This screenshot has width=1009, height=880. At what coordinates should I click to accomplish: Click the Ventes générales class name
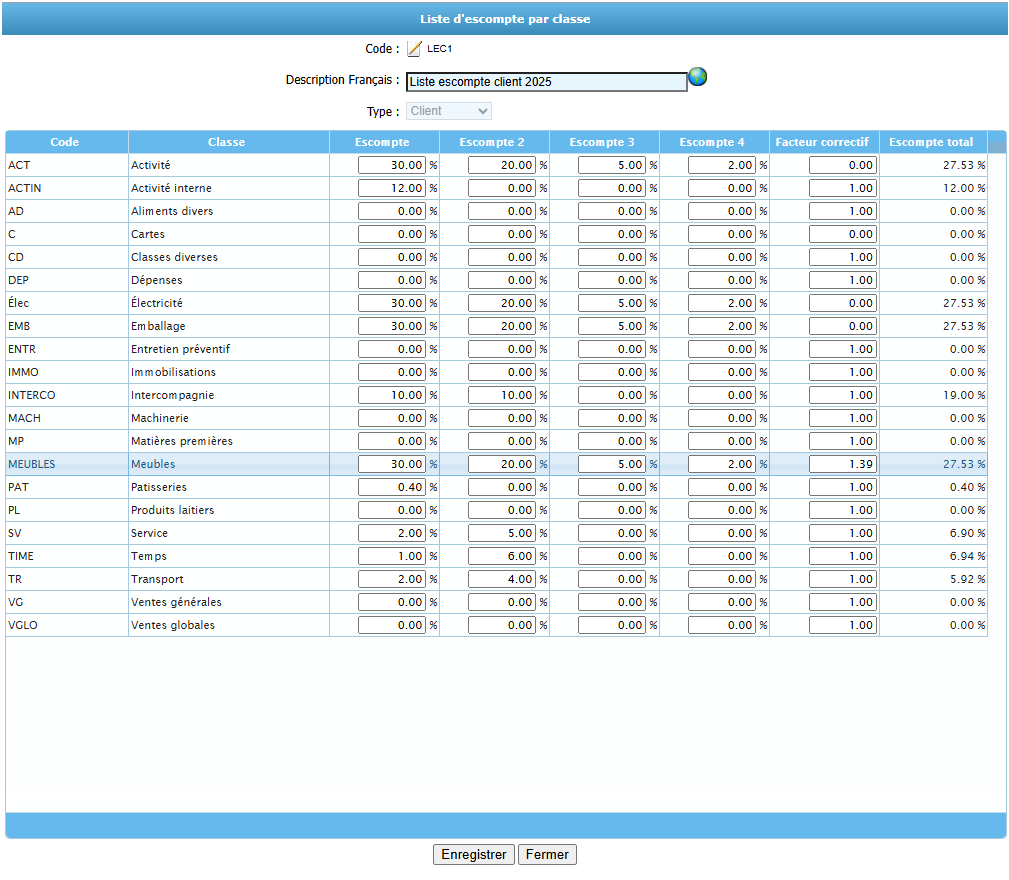[x=176, y=603]
